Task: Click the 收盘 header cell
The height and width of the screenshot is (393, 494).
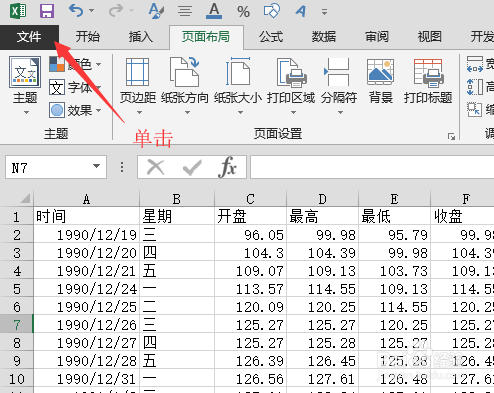Action: (x=462, y=216)
